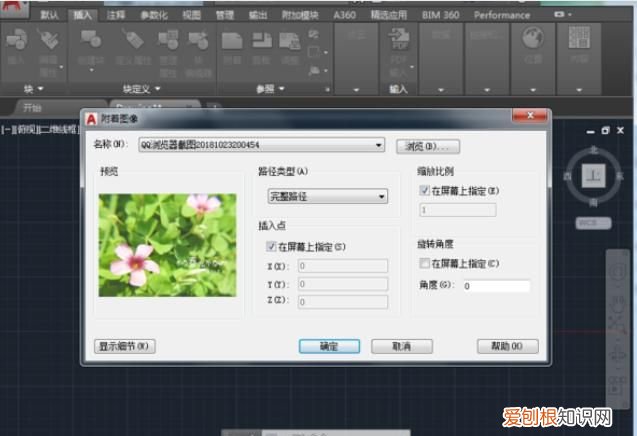Open the 附加模块 ribbon tab
637x436 pixels.
(x=300, y=15)
